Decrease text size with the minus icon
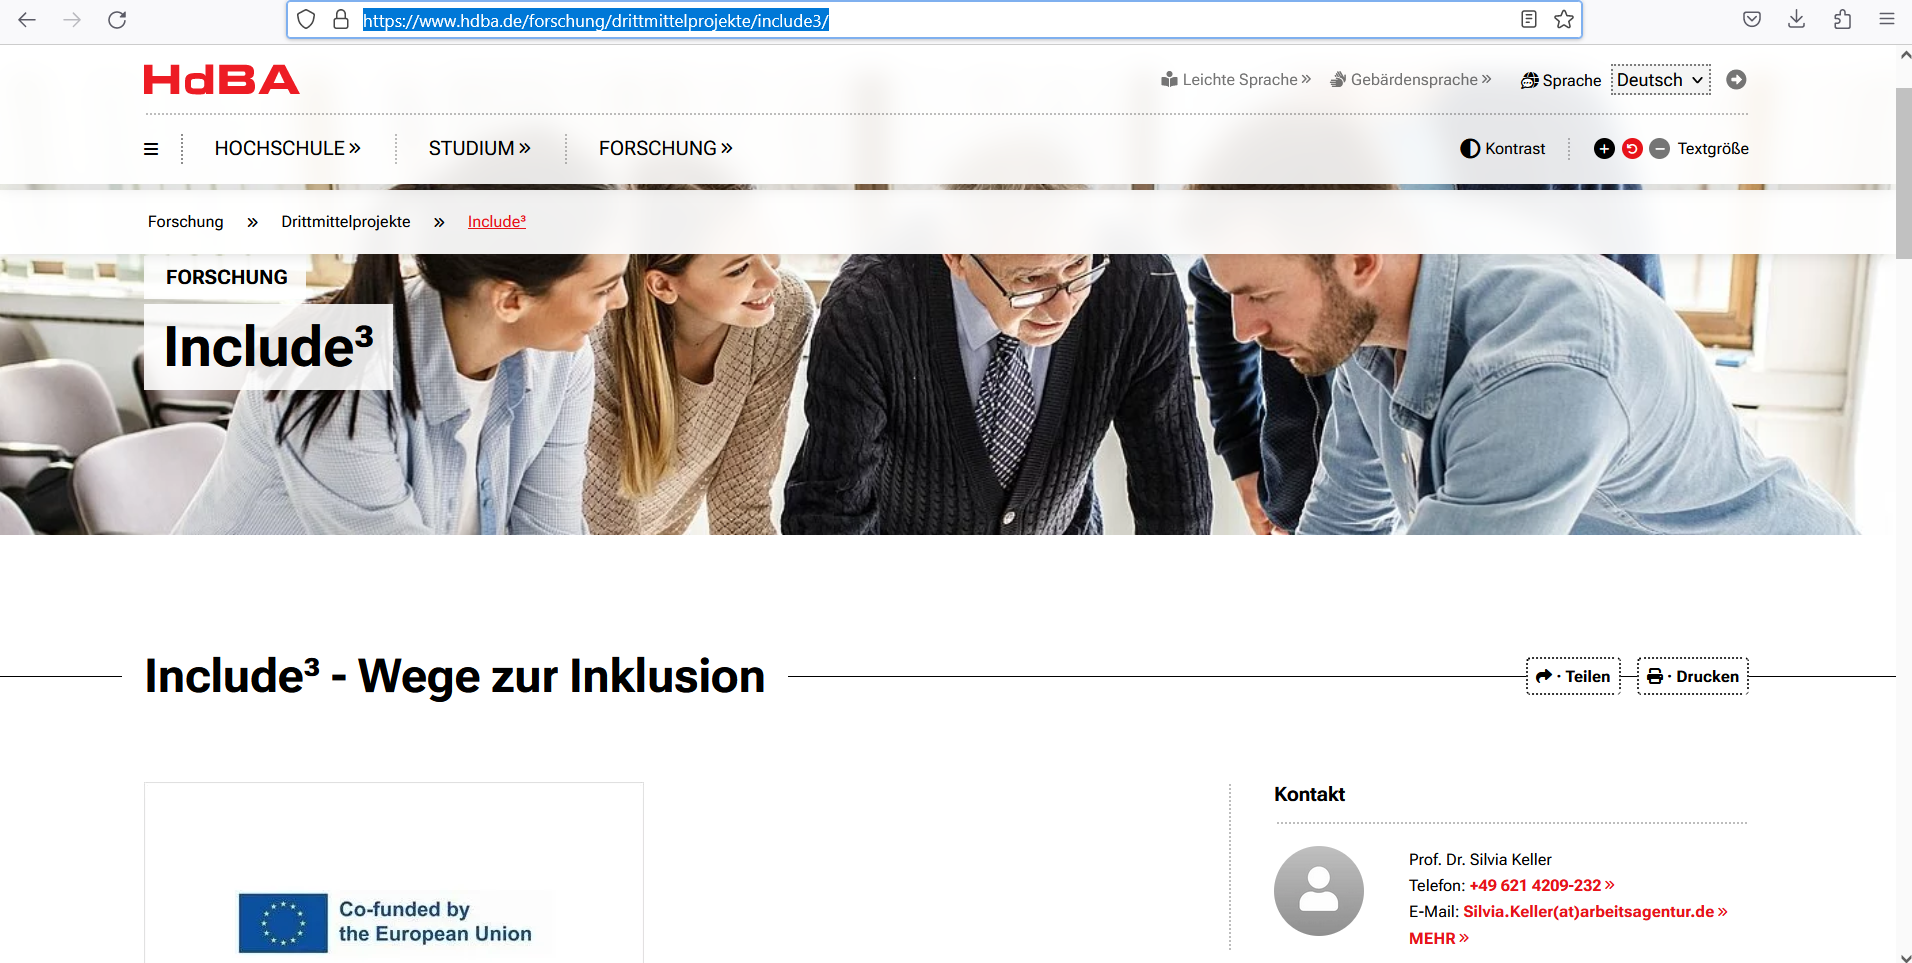The image size is (1912, 963). 1659,149
